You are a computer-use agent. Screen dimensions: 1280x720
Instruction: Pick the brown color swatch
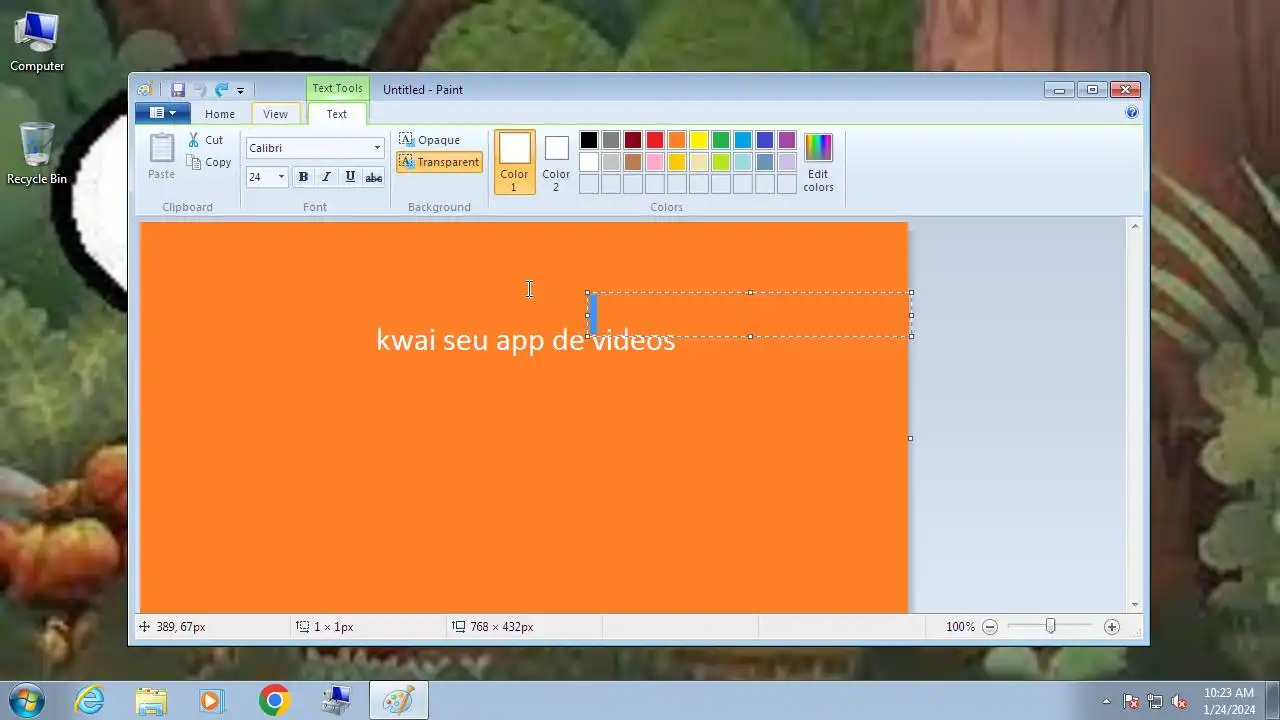(633, 162)
